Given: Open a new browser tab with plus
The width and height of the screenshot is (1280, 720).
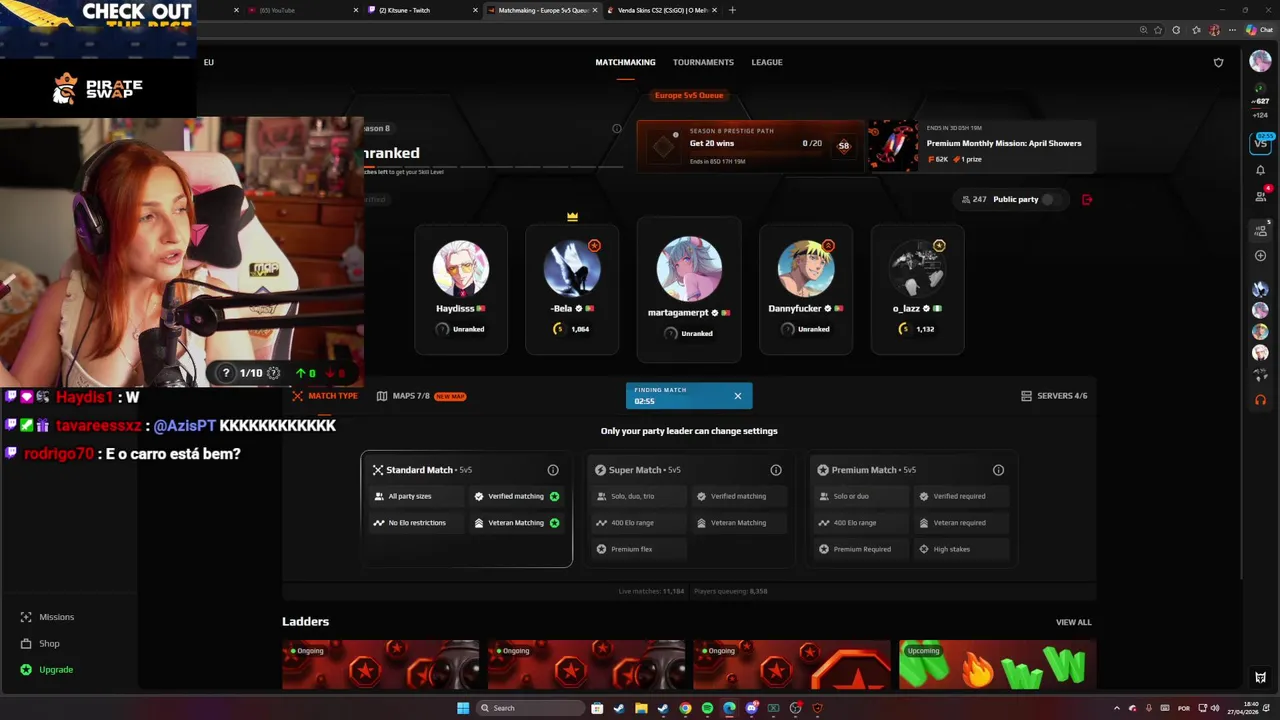Looking at the screenshot, I should 732,10.
